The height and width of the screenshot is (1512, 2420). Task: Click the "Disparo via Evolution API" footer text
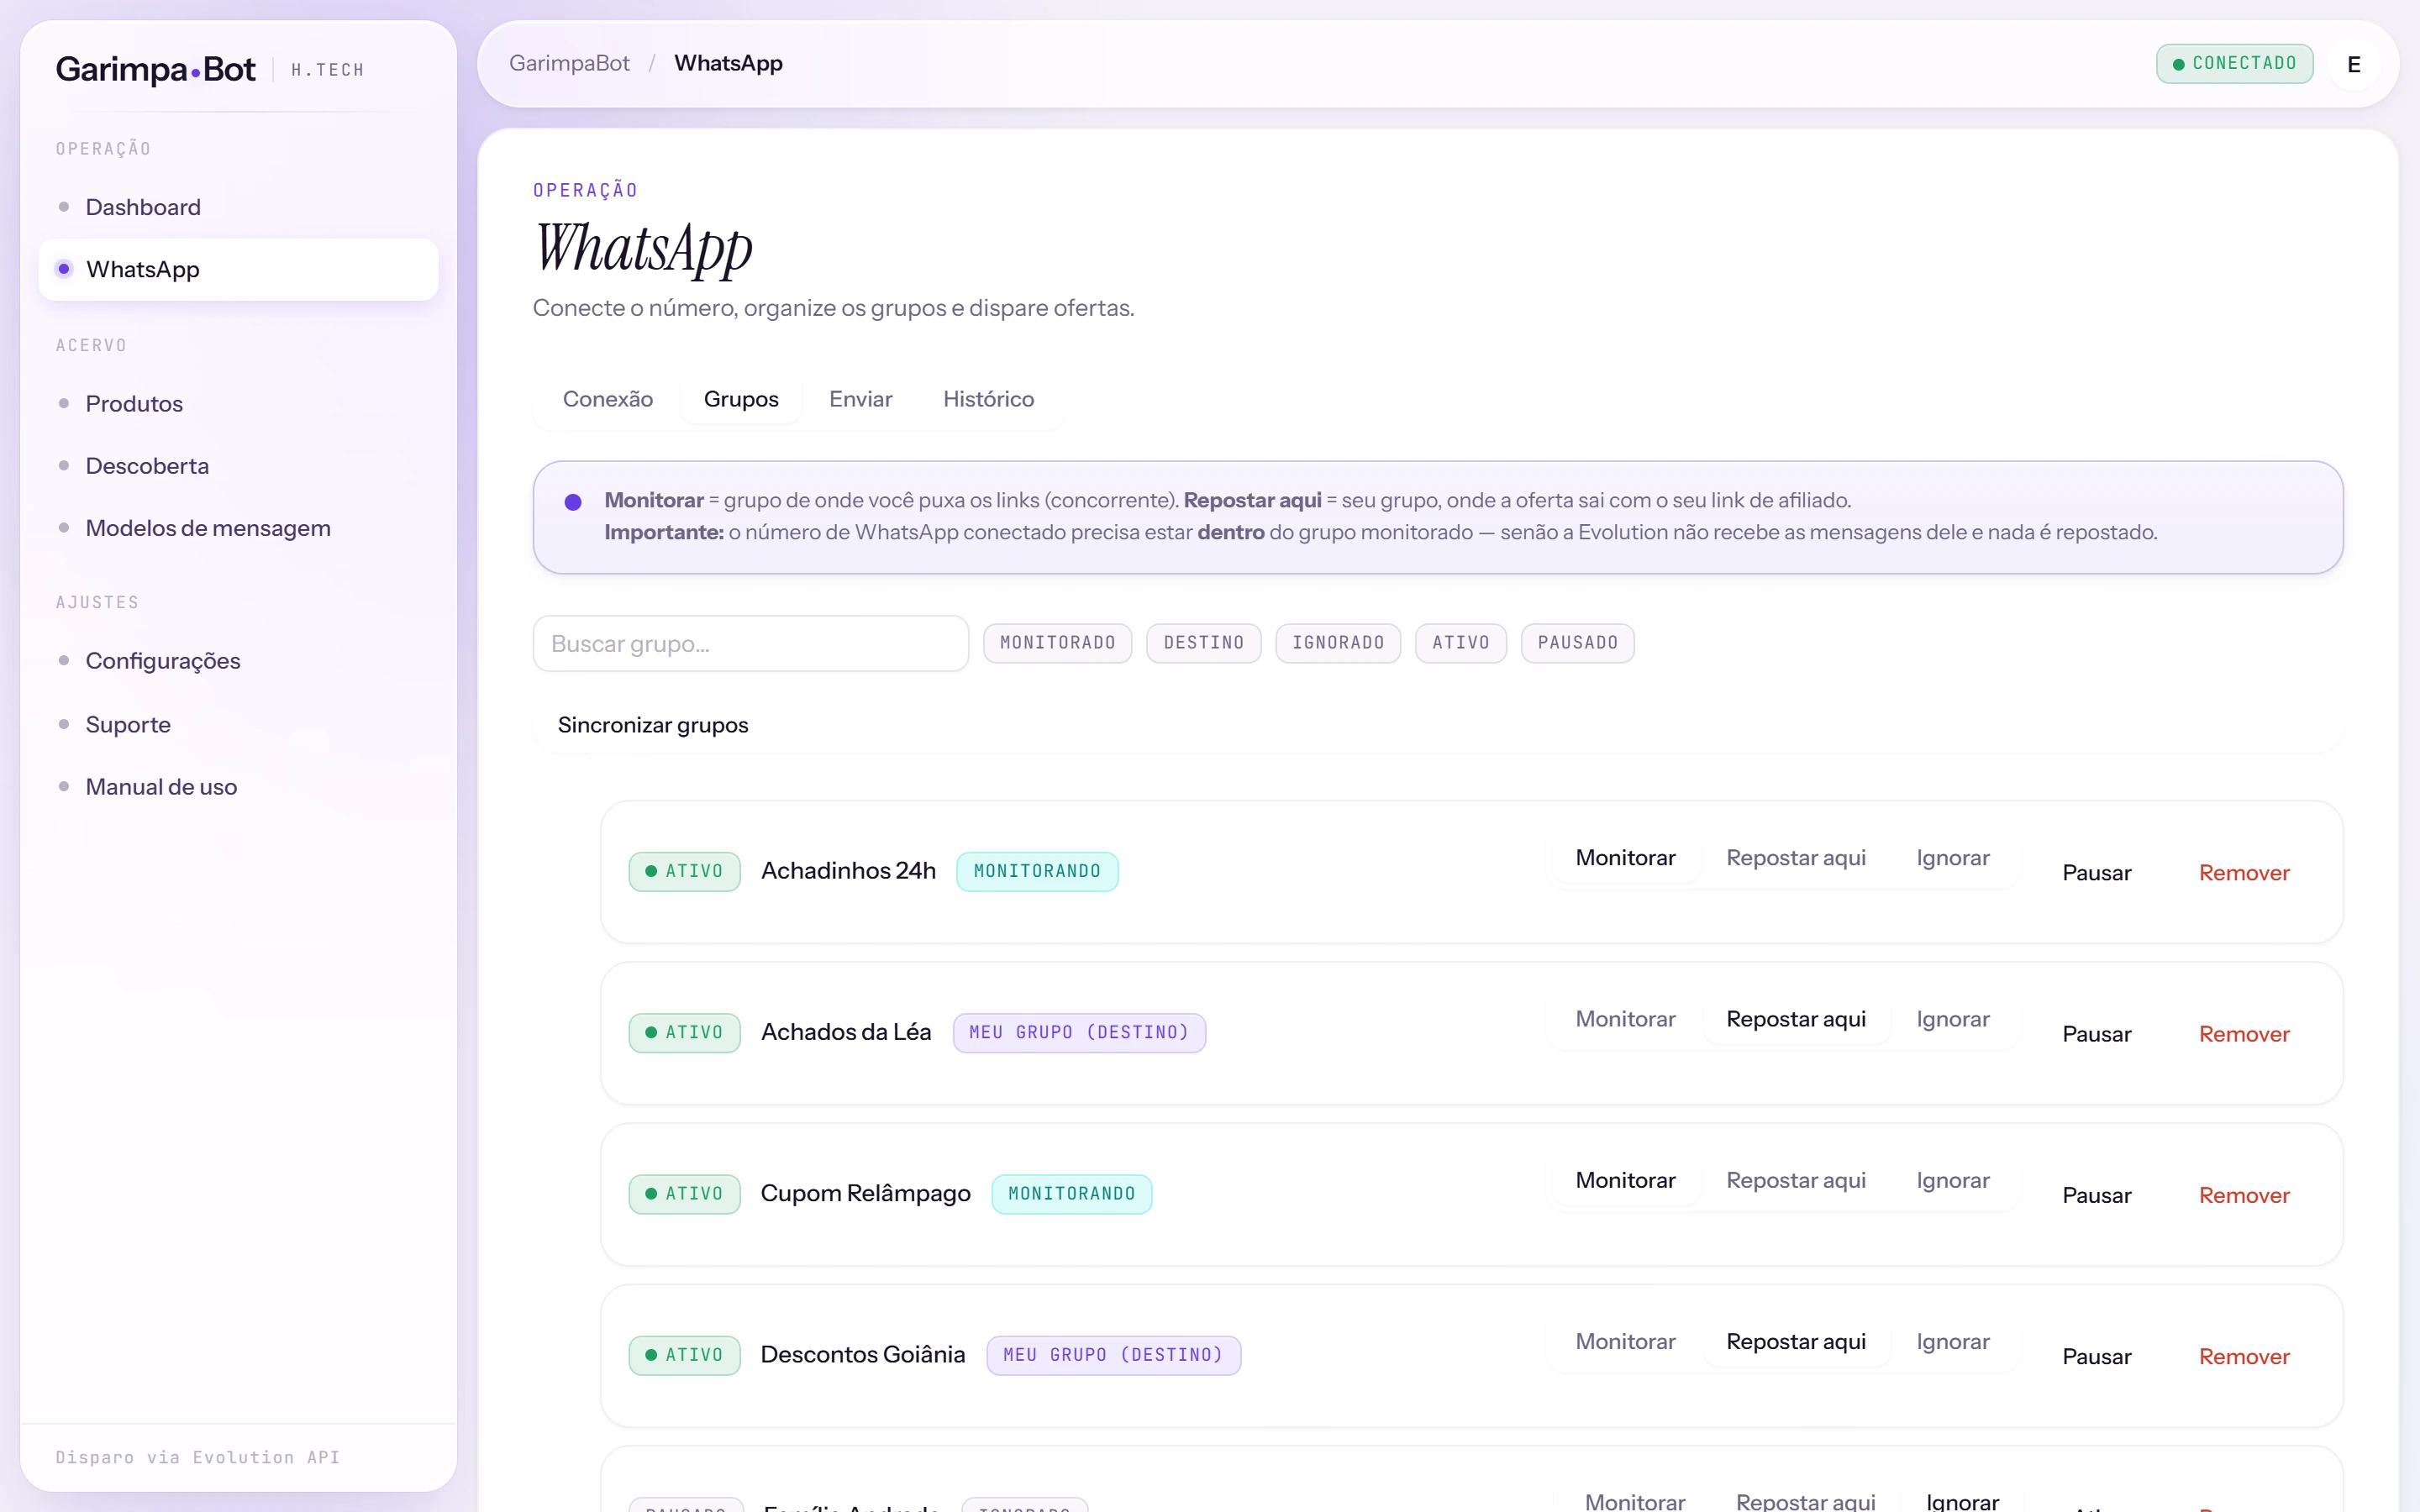[197, 1457]
